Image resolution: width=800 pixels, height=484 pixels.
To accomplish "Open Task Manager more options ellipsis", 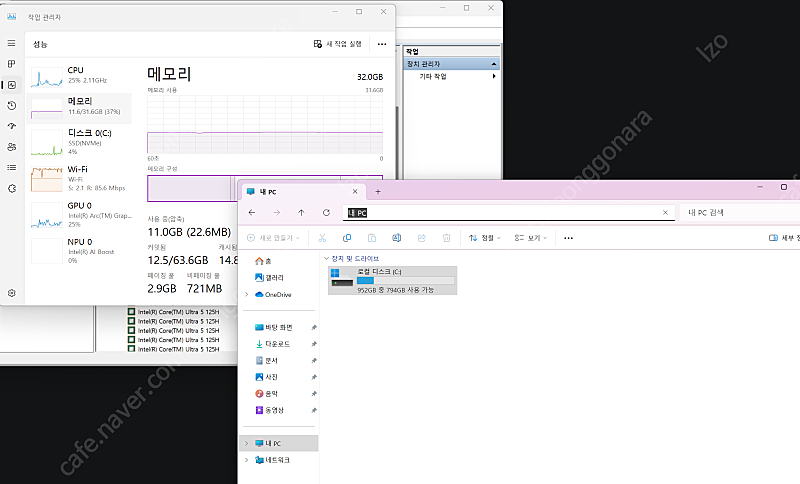I will tap(382, 44).
